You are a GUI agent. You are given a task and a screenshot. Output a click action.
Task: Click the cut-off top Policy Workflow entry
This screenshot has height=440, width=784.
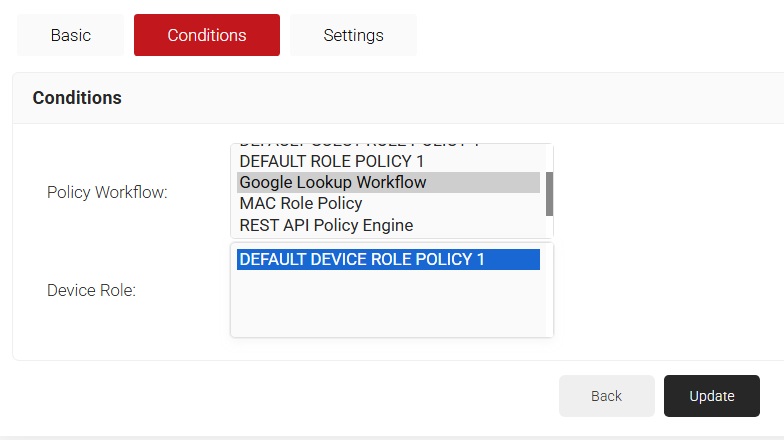[x=359, y=146]
